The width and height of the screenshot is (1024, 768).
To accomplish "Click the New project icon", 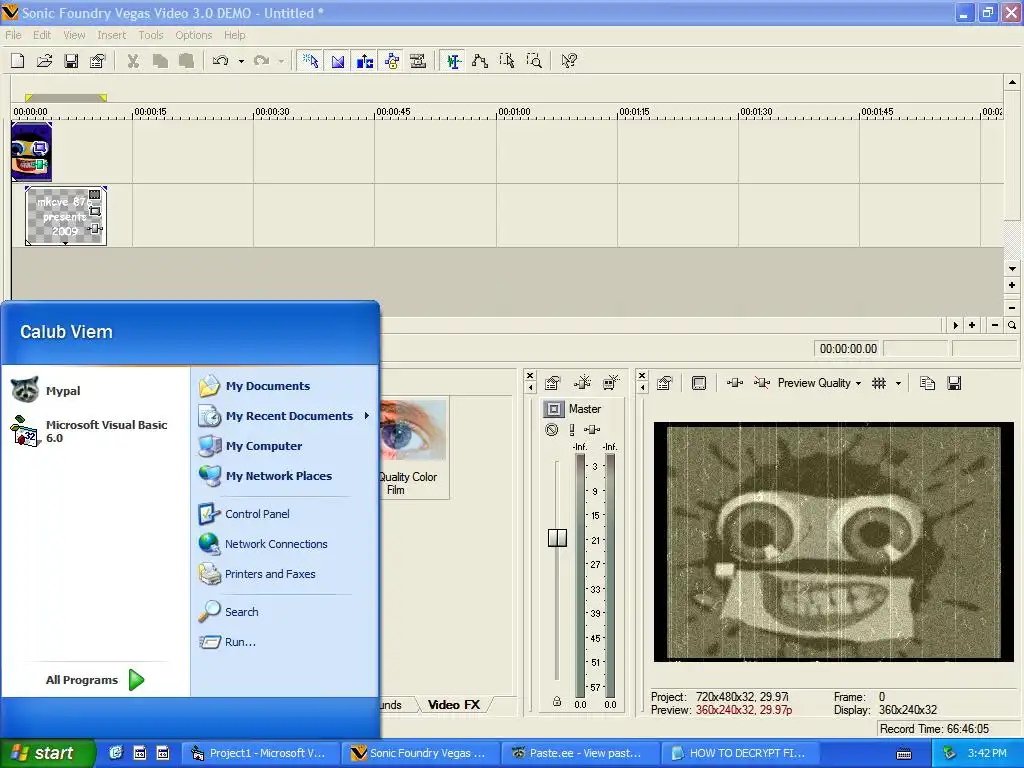I will click(18, 61).
